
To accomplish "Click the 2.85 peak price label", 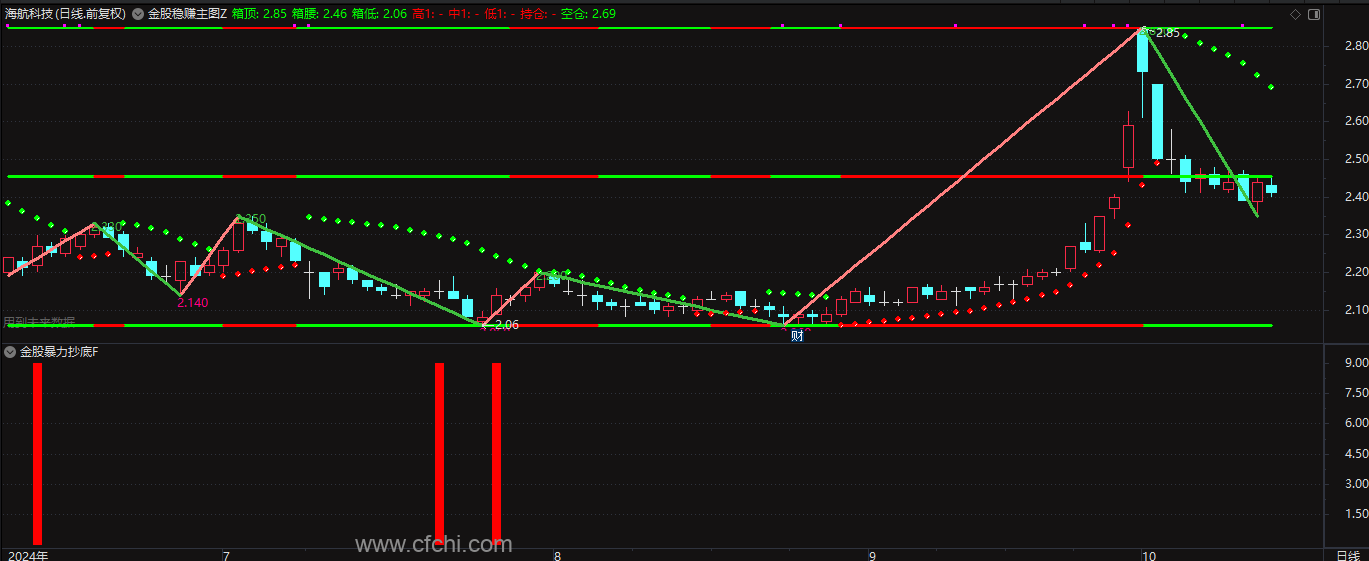I will pyautogui.click(x=1168, y=33).
